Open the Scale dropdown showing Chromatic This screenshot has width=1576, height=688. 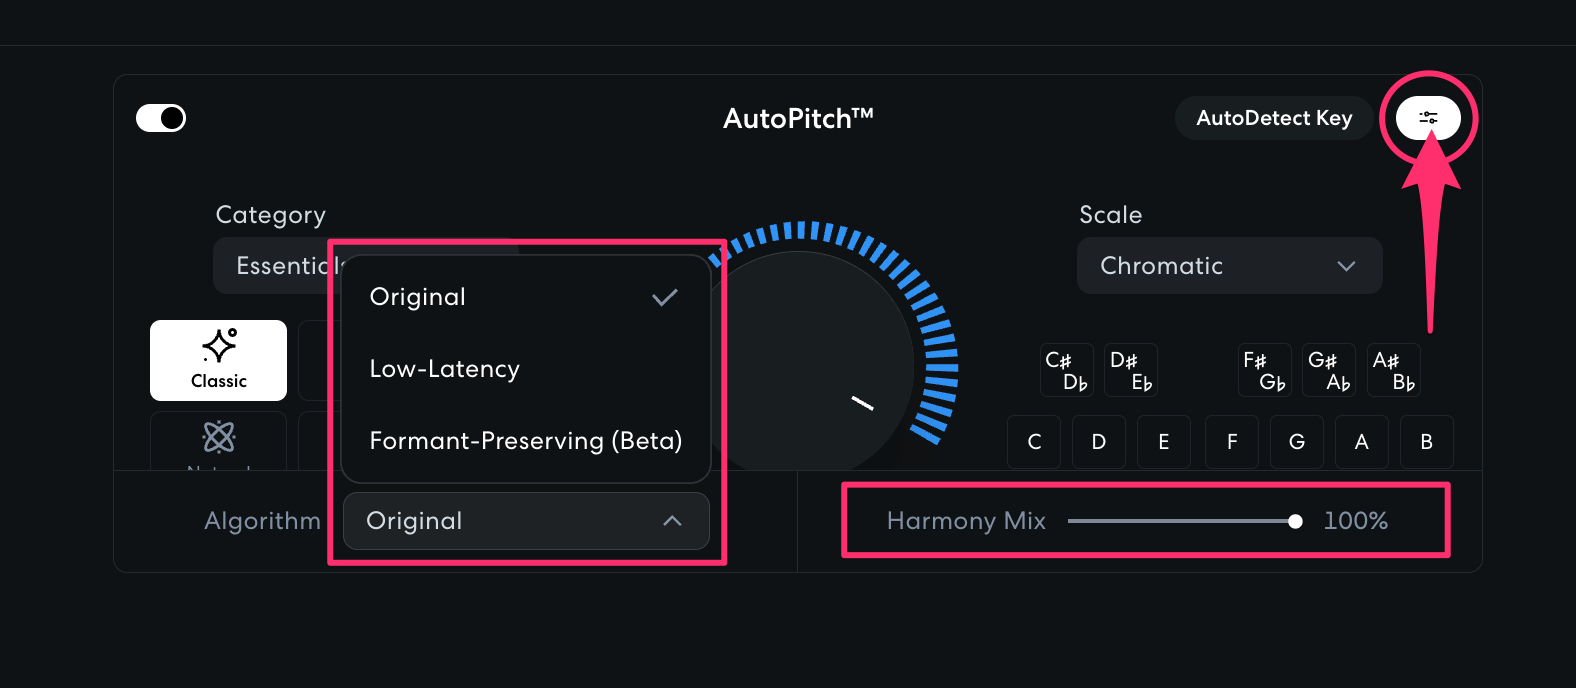[1229, 265]
